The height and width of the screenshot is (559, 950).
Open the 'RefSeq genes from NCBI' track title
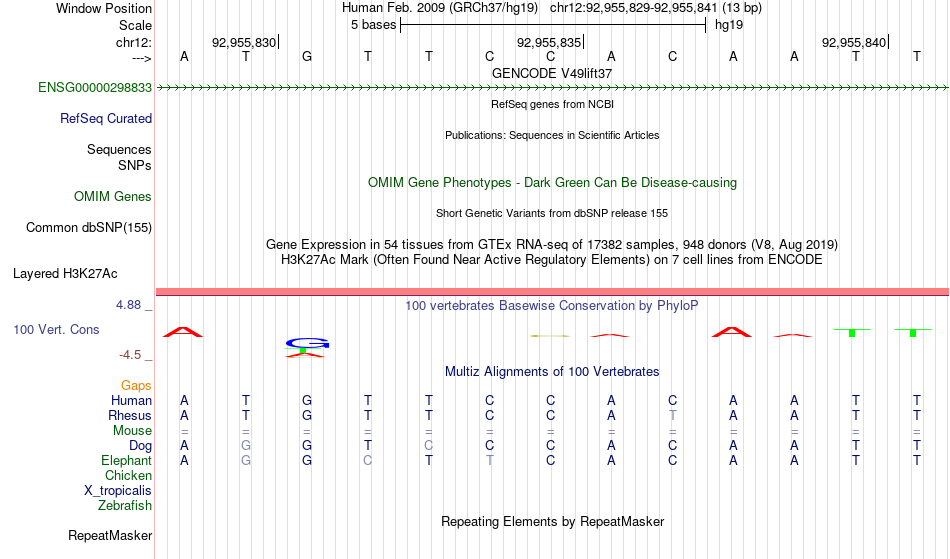pos(552,104)
